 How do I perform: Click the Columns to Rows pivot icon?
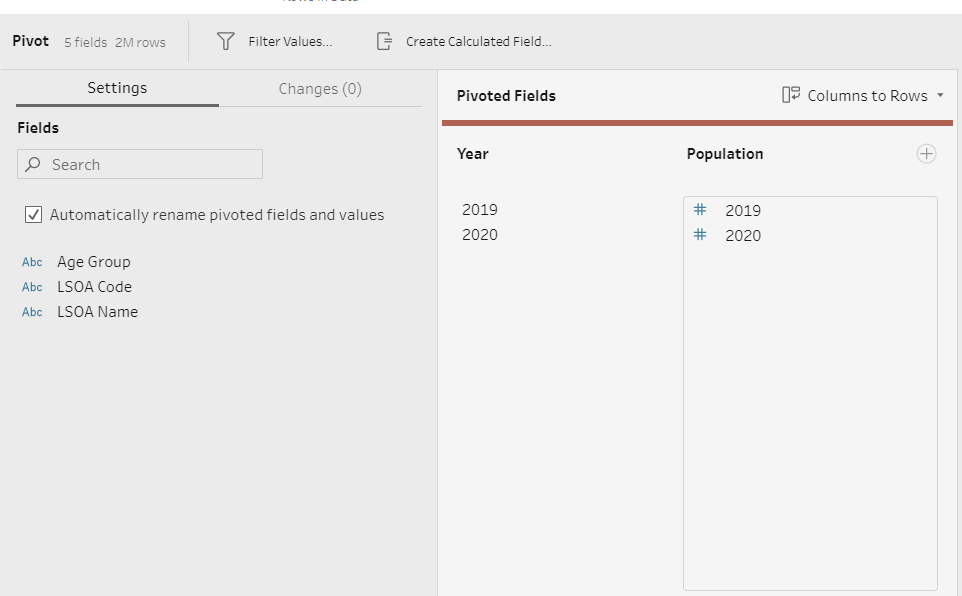click(x=791, y=95)
